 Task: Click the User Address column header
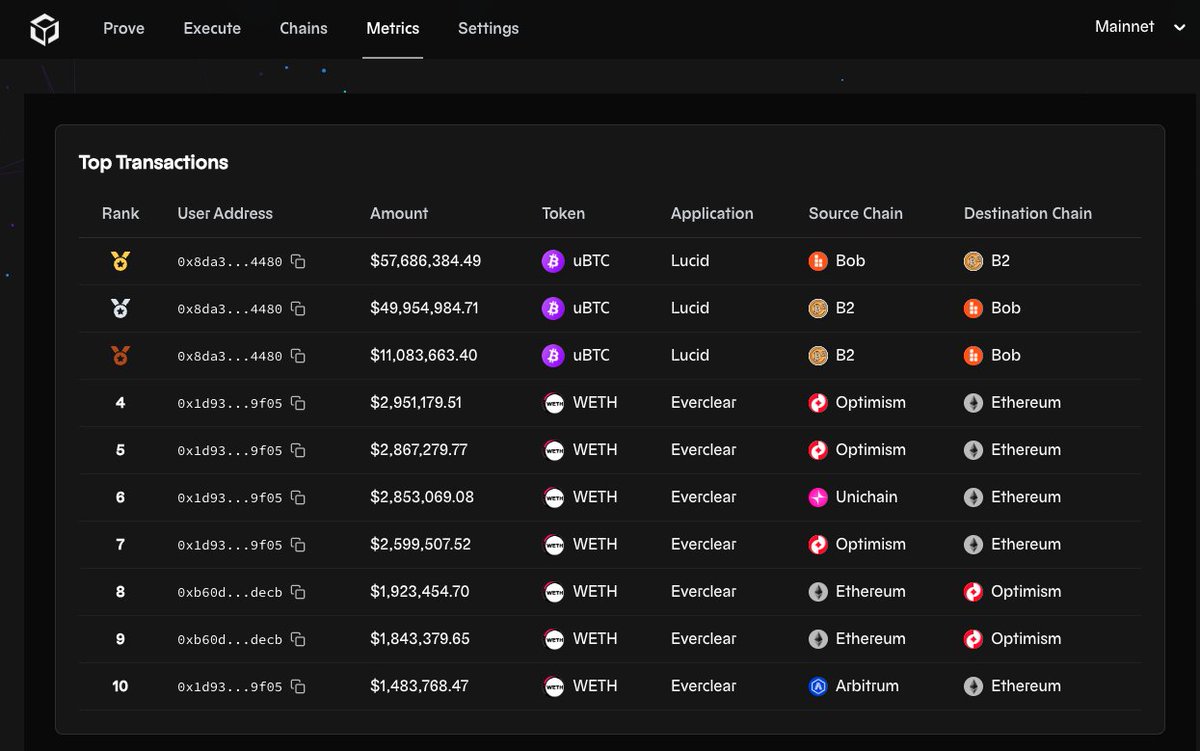click(225, 213)
